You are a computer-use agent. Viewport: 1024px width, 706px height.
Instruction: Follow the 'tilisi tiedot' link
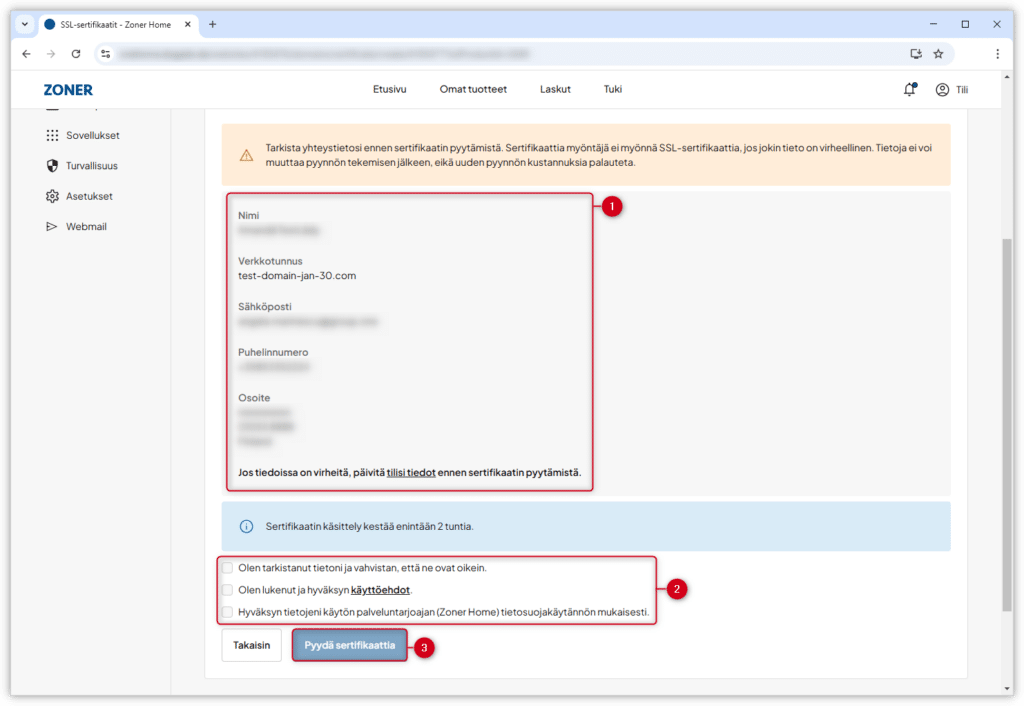(x=411, y=472)
